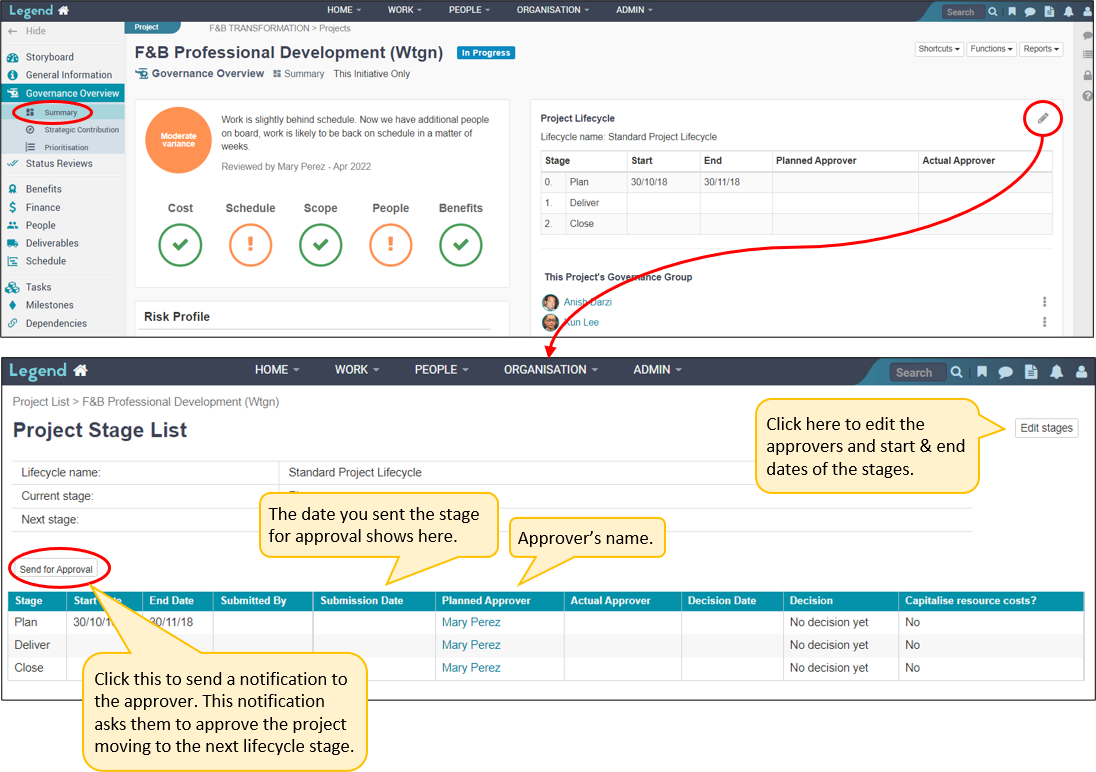
Task: Open chat bubble icon in top header
Action: pyautogui.click(x=1030, y=12)
